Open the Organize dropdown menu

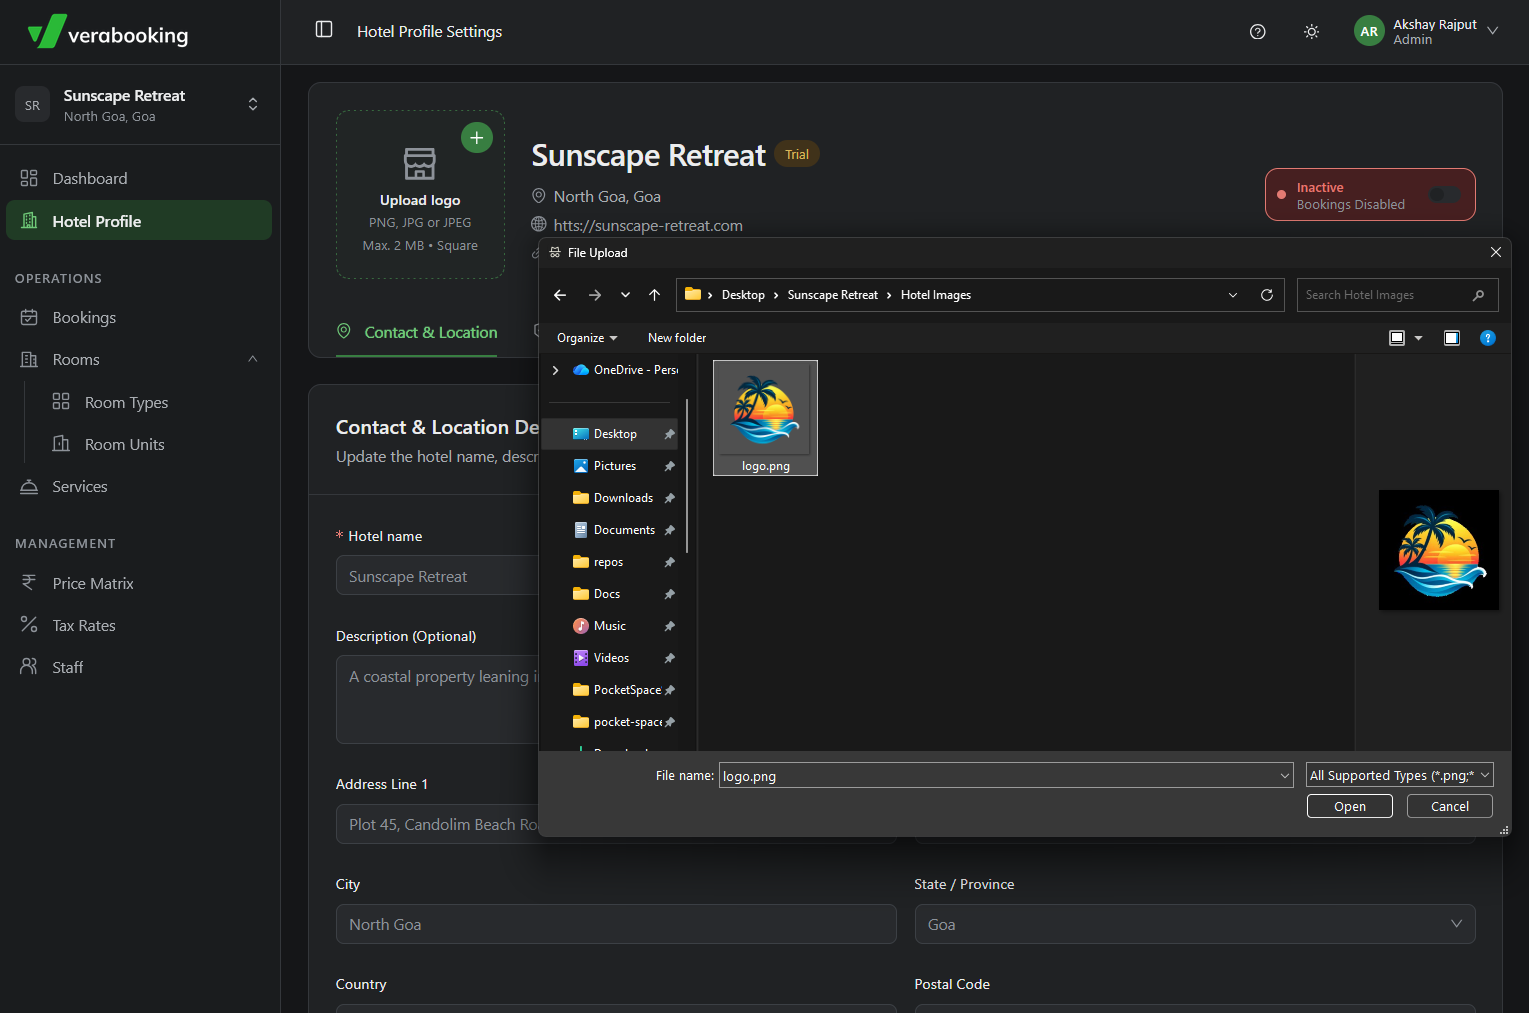(587, 338)
